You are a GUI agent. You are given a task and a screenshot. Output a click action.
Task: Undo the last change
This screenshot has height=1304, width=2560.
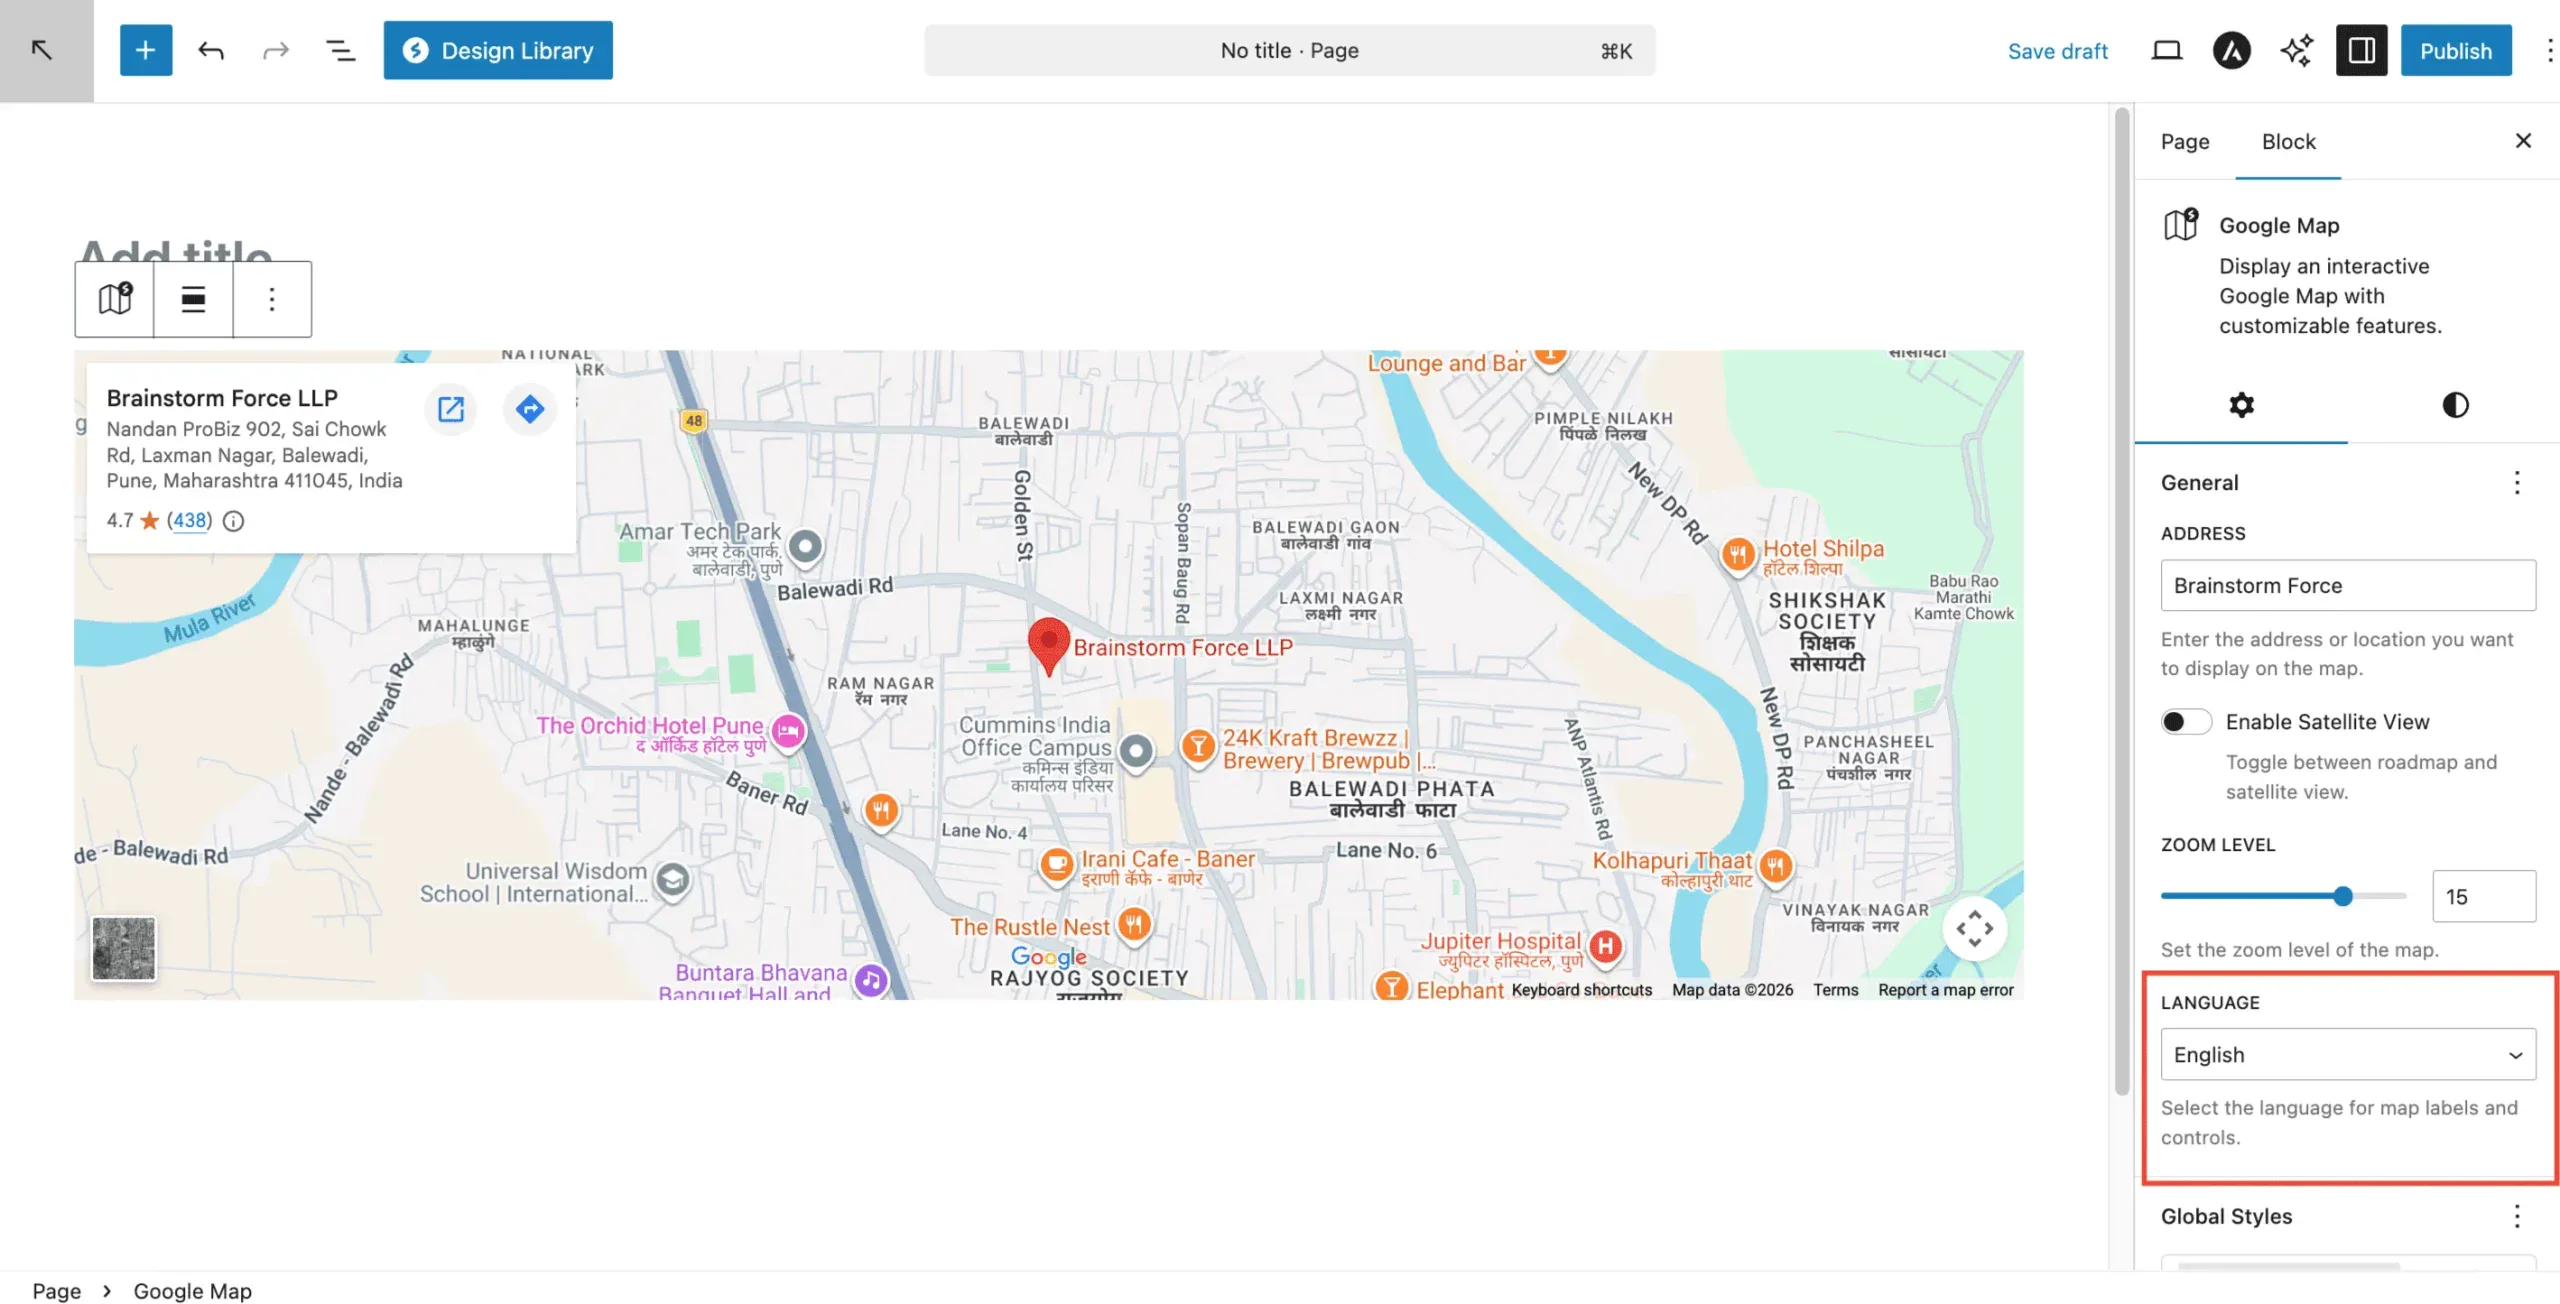(211, 50)
